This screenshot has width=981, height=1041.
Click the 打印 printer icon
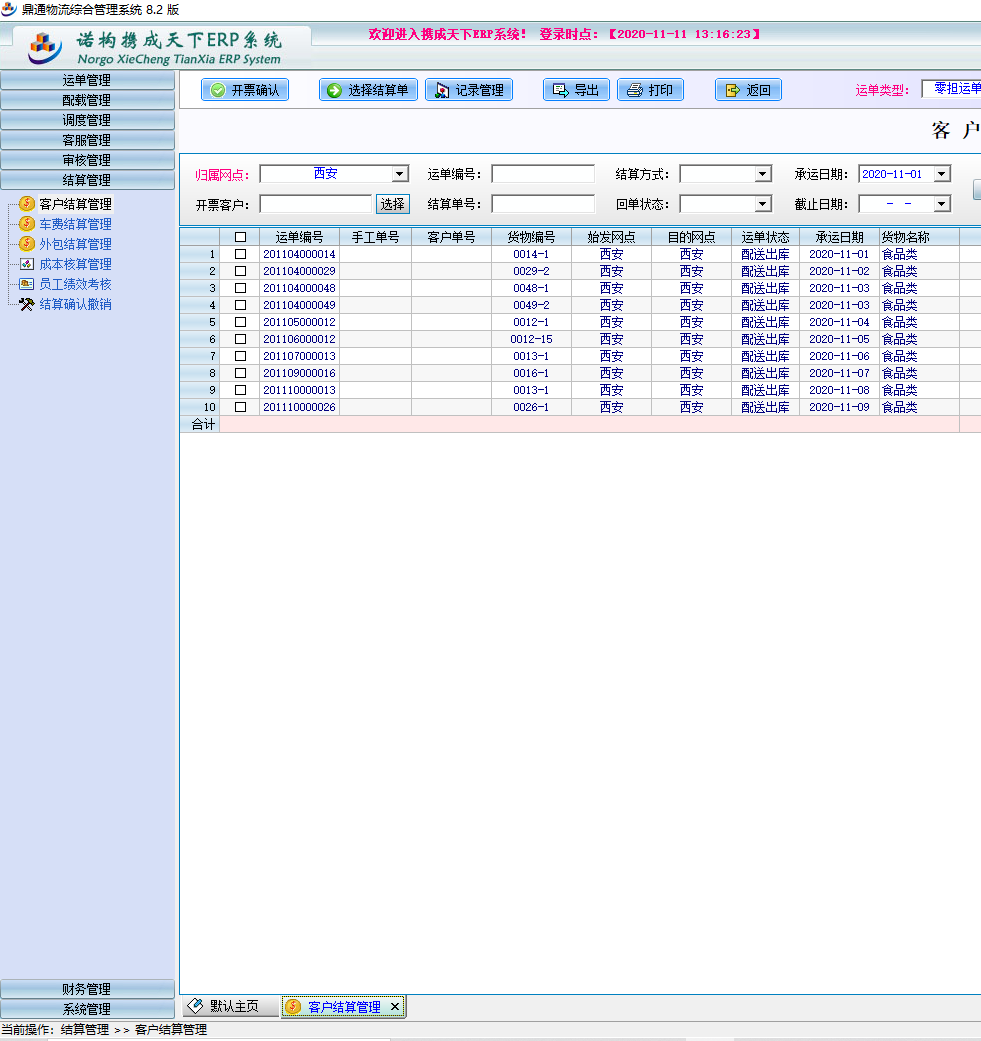634,90
